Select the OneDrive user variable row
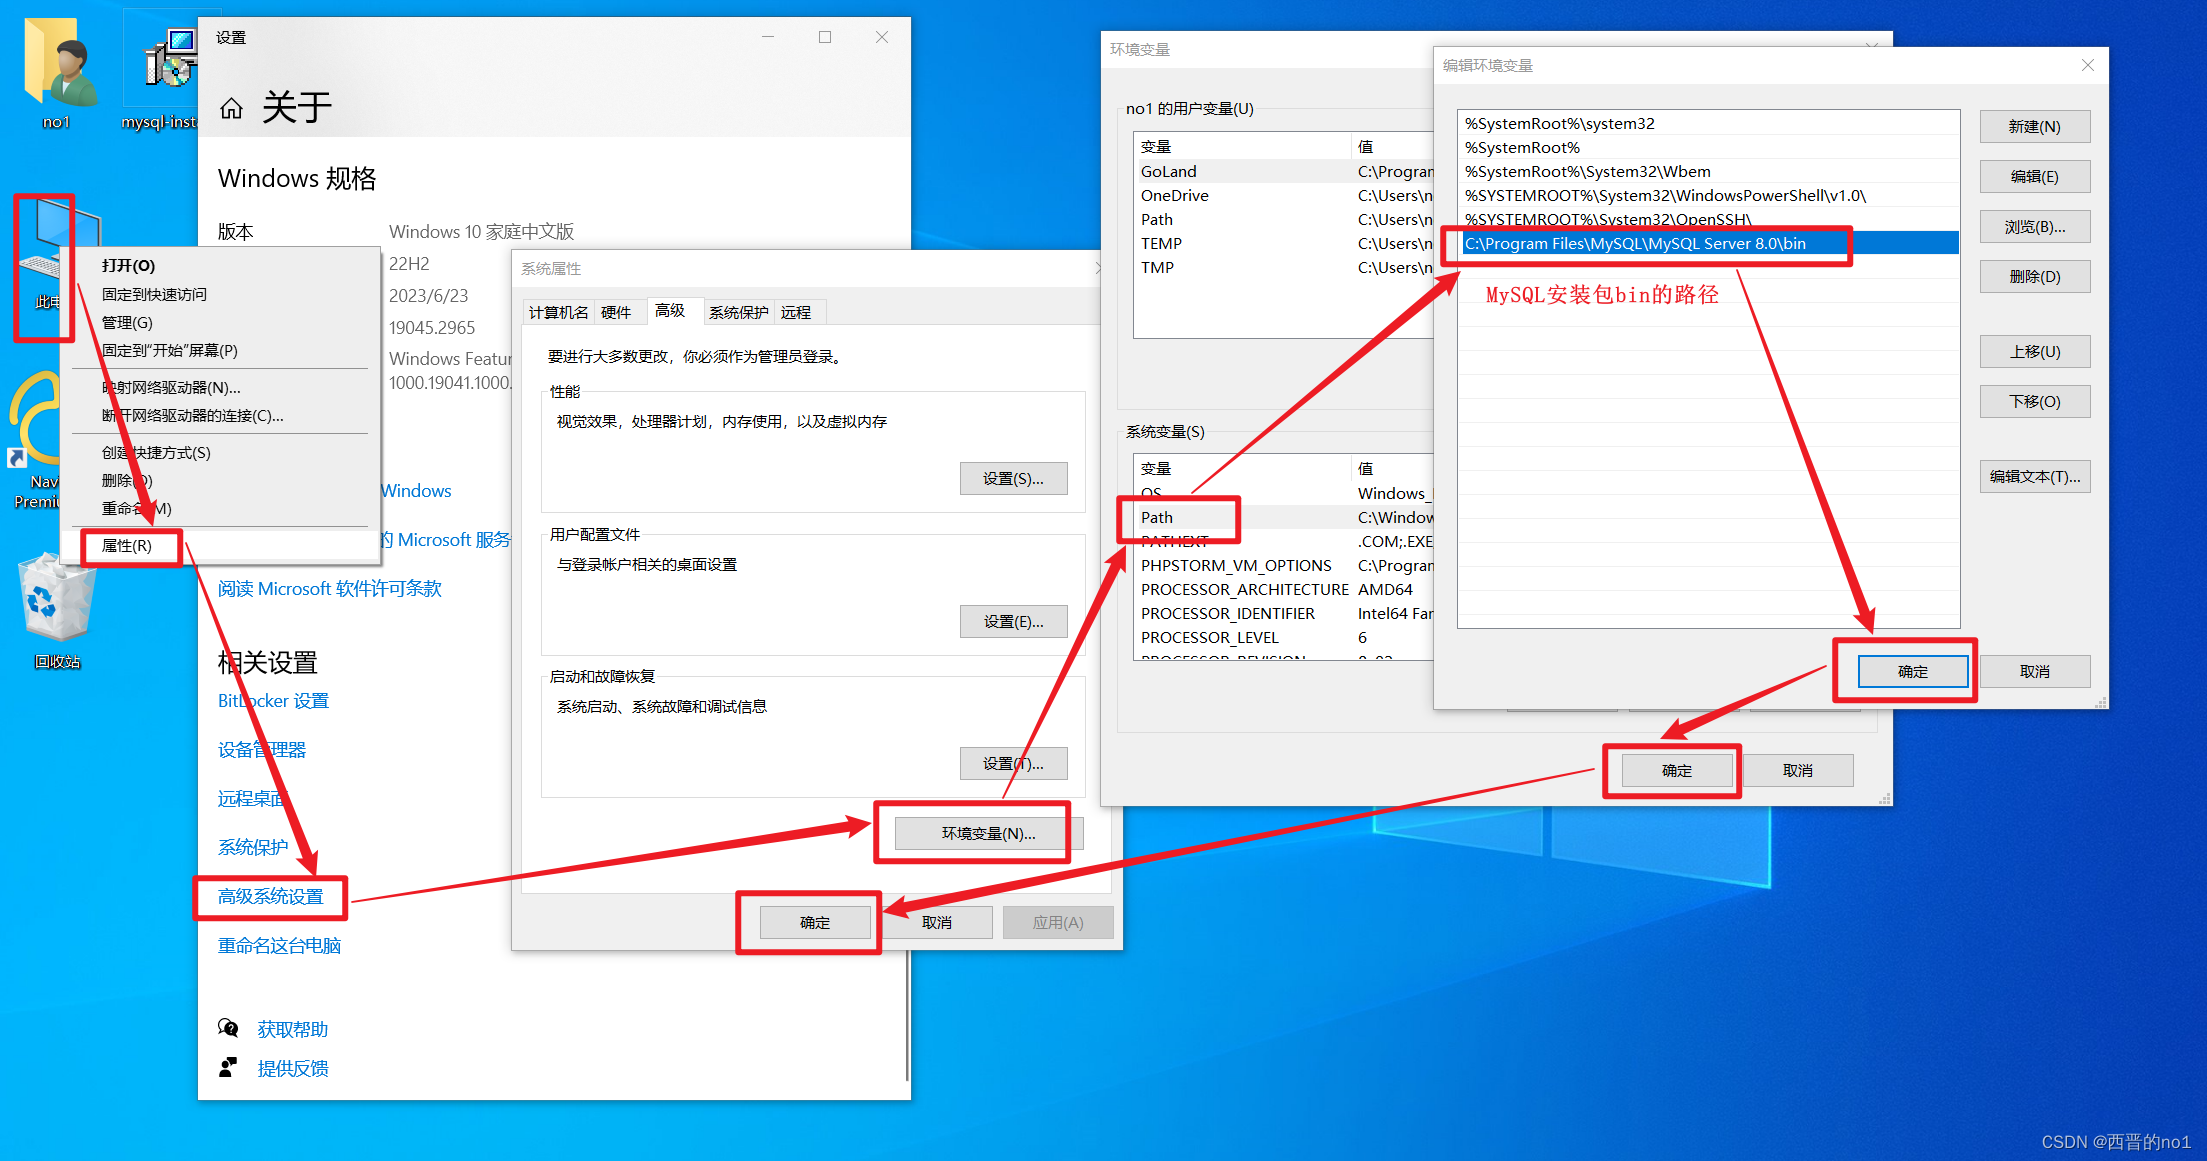The width and height of the screenshot is (2207, 1161). [x=1285, y=195]
